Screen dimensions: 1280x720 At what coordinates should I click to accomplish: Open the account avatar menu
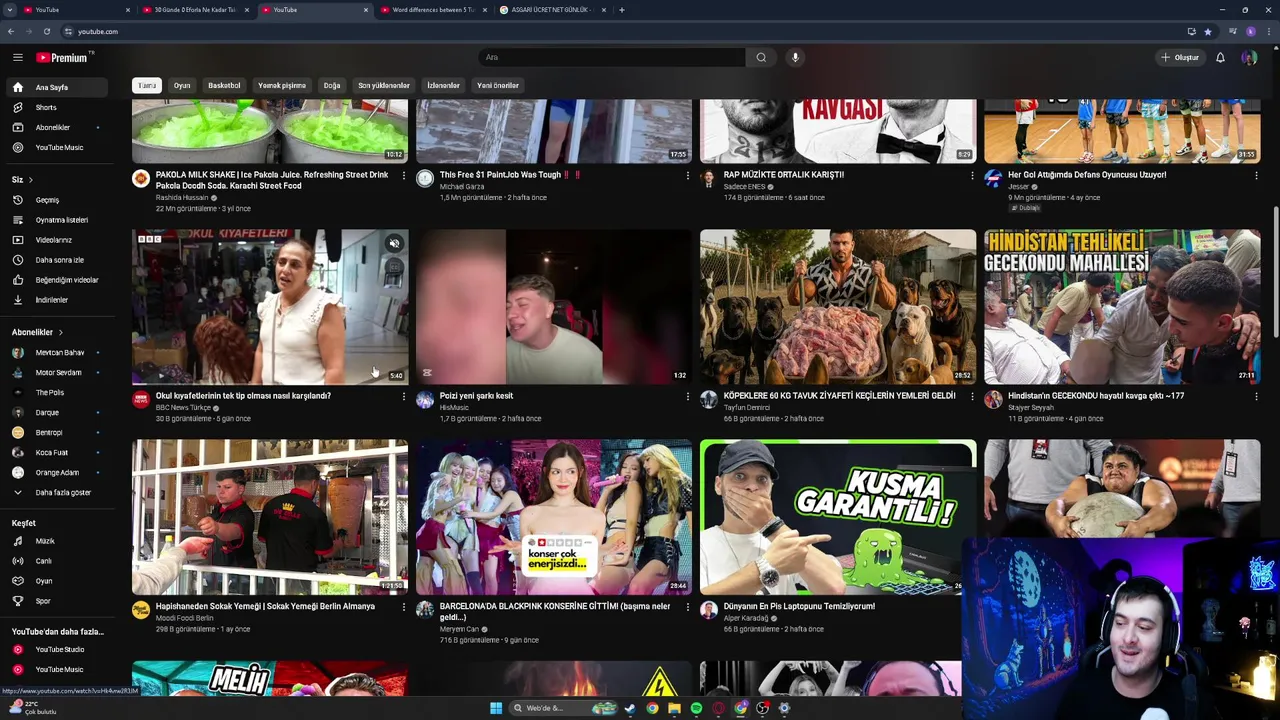point(1249,57)
